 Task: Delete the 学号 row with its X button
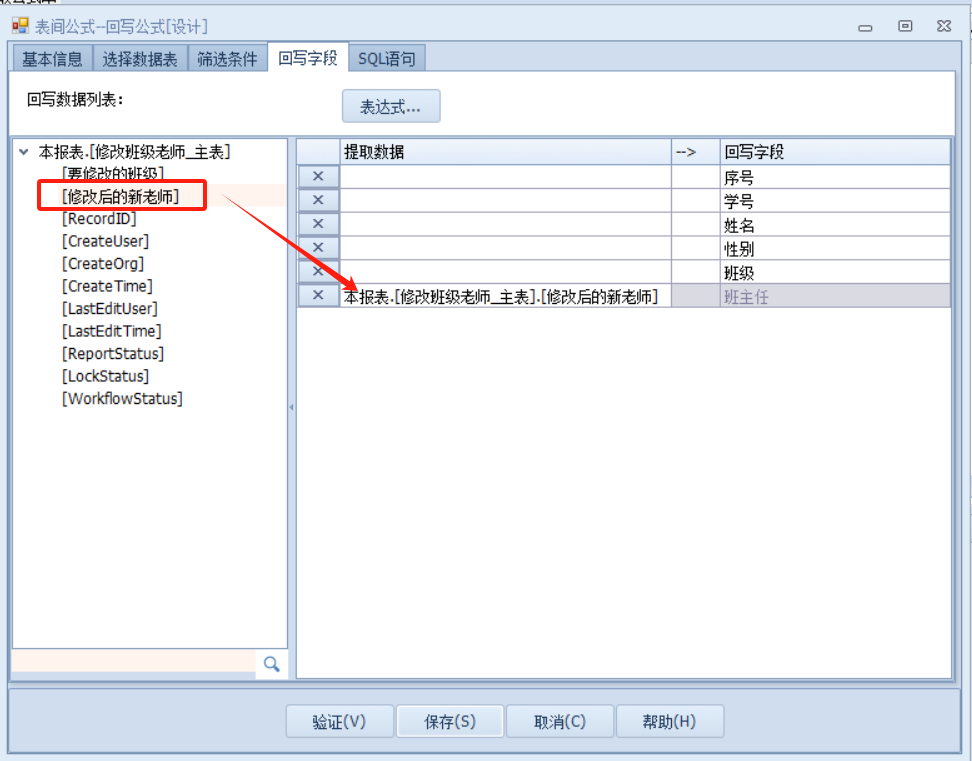tap(318, 201)
